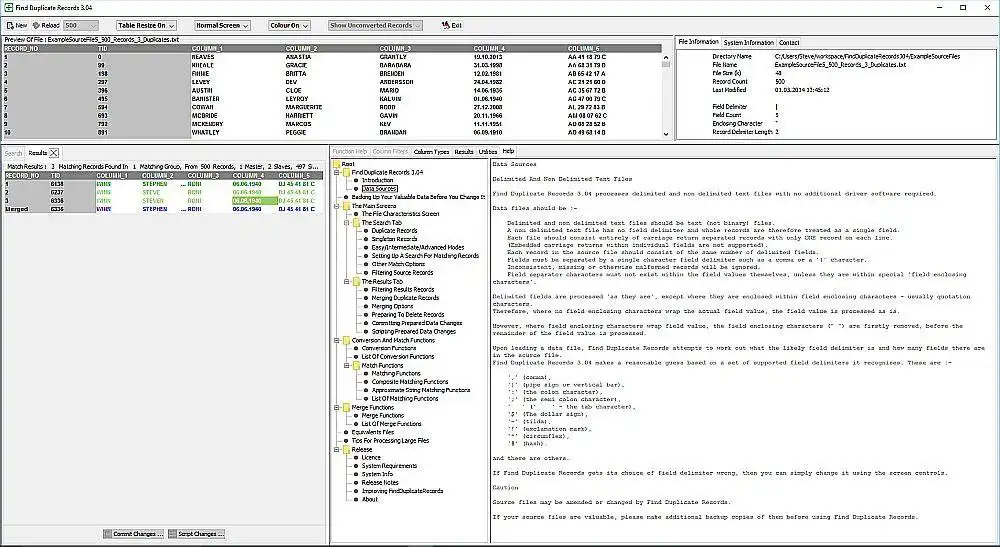Switch to the System Information tab
The width and height of the screenshot is (1000, 547).
point(749,43)
